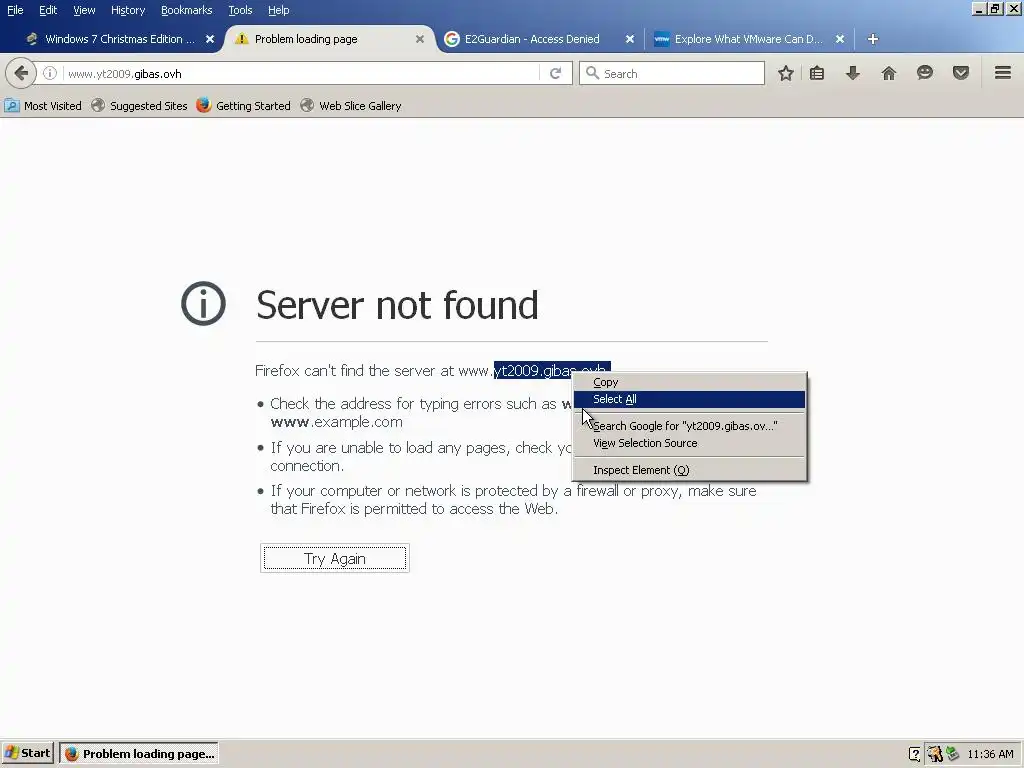Viewport: 1024px width, 768px height.
Task: Choose View Selection Source
Action: click(689, 443)
